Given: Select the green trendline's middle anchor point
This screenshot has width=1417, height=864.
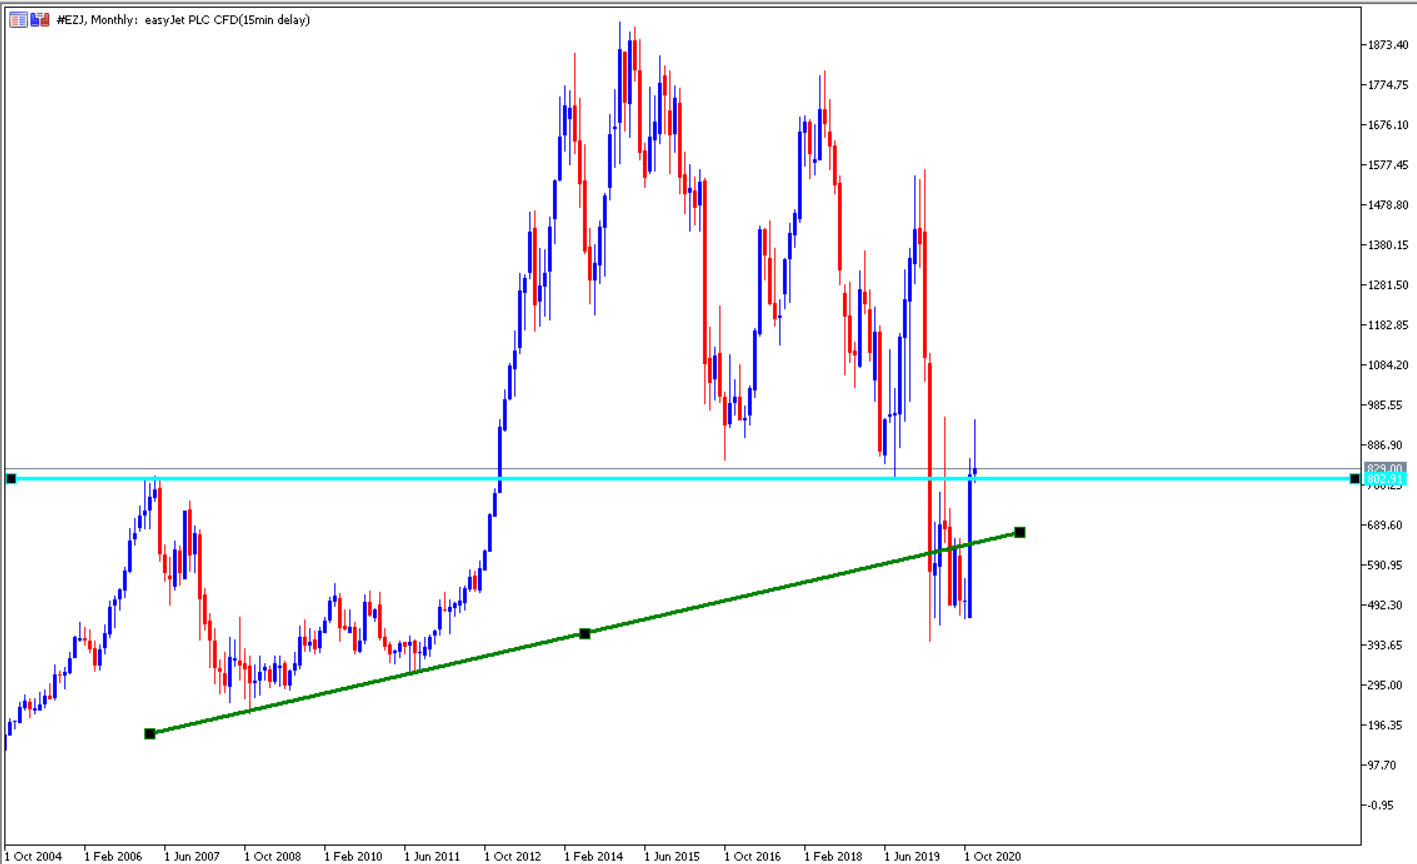Looking at the screenshot, I should click(585, 634).
